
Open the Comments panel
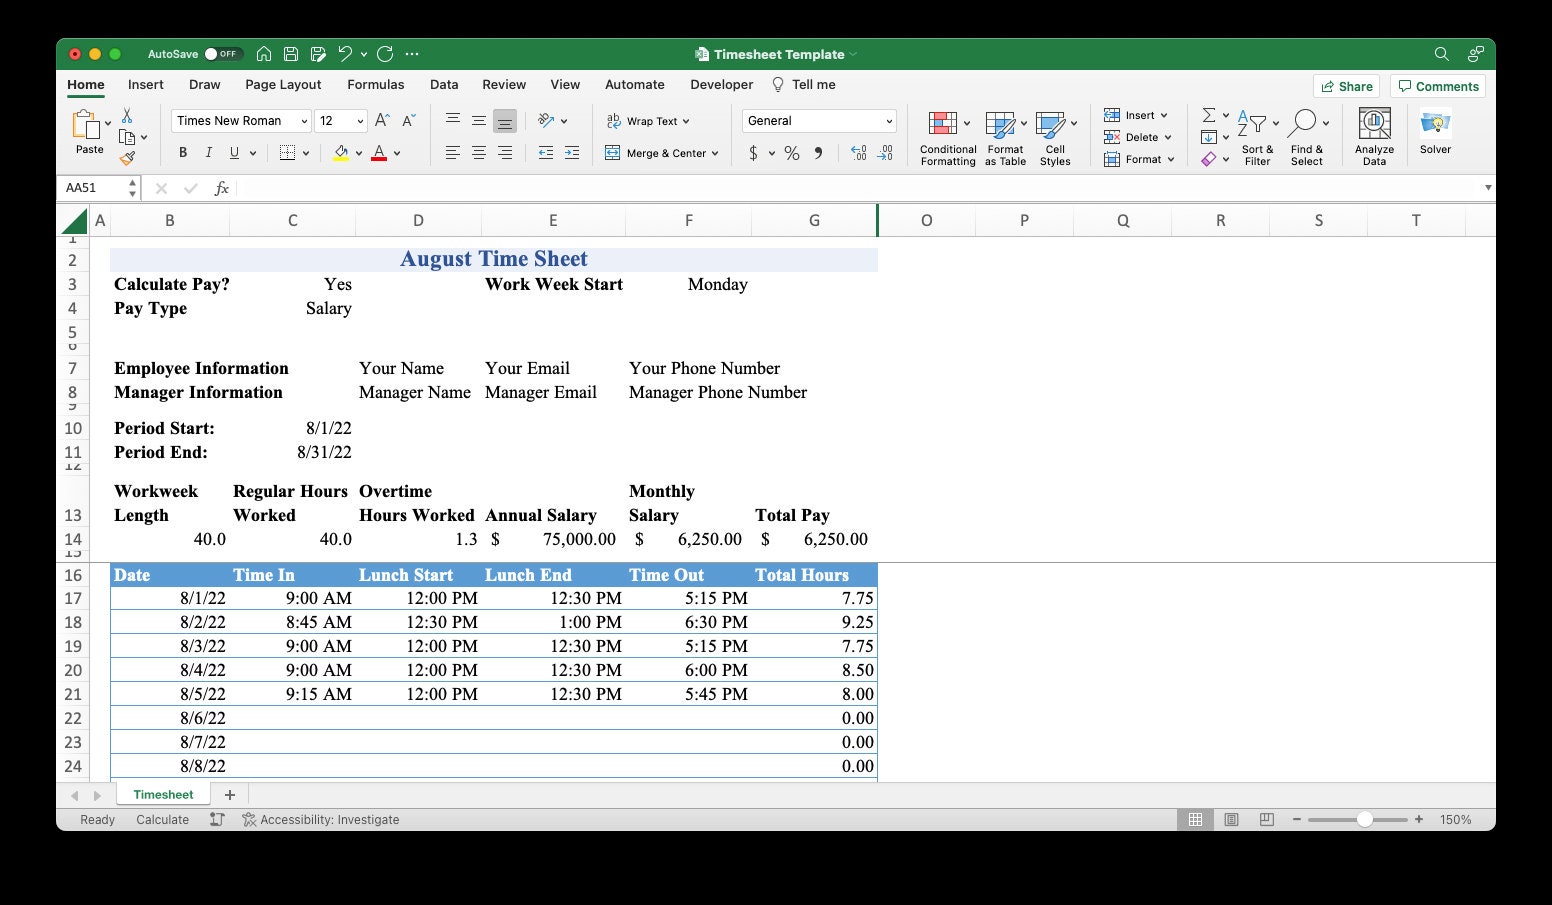(1437, 86)
